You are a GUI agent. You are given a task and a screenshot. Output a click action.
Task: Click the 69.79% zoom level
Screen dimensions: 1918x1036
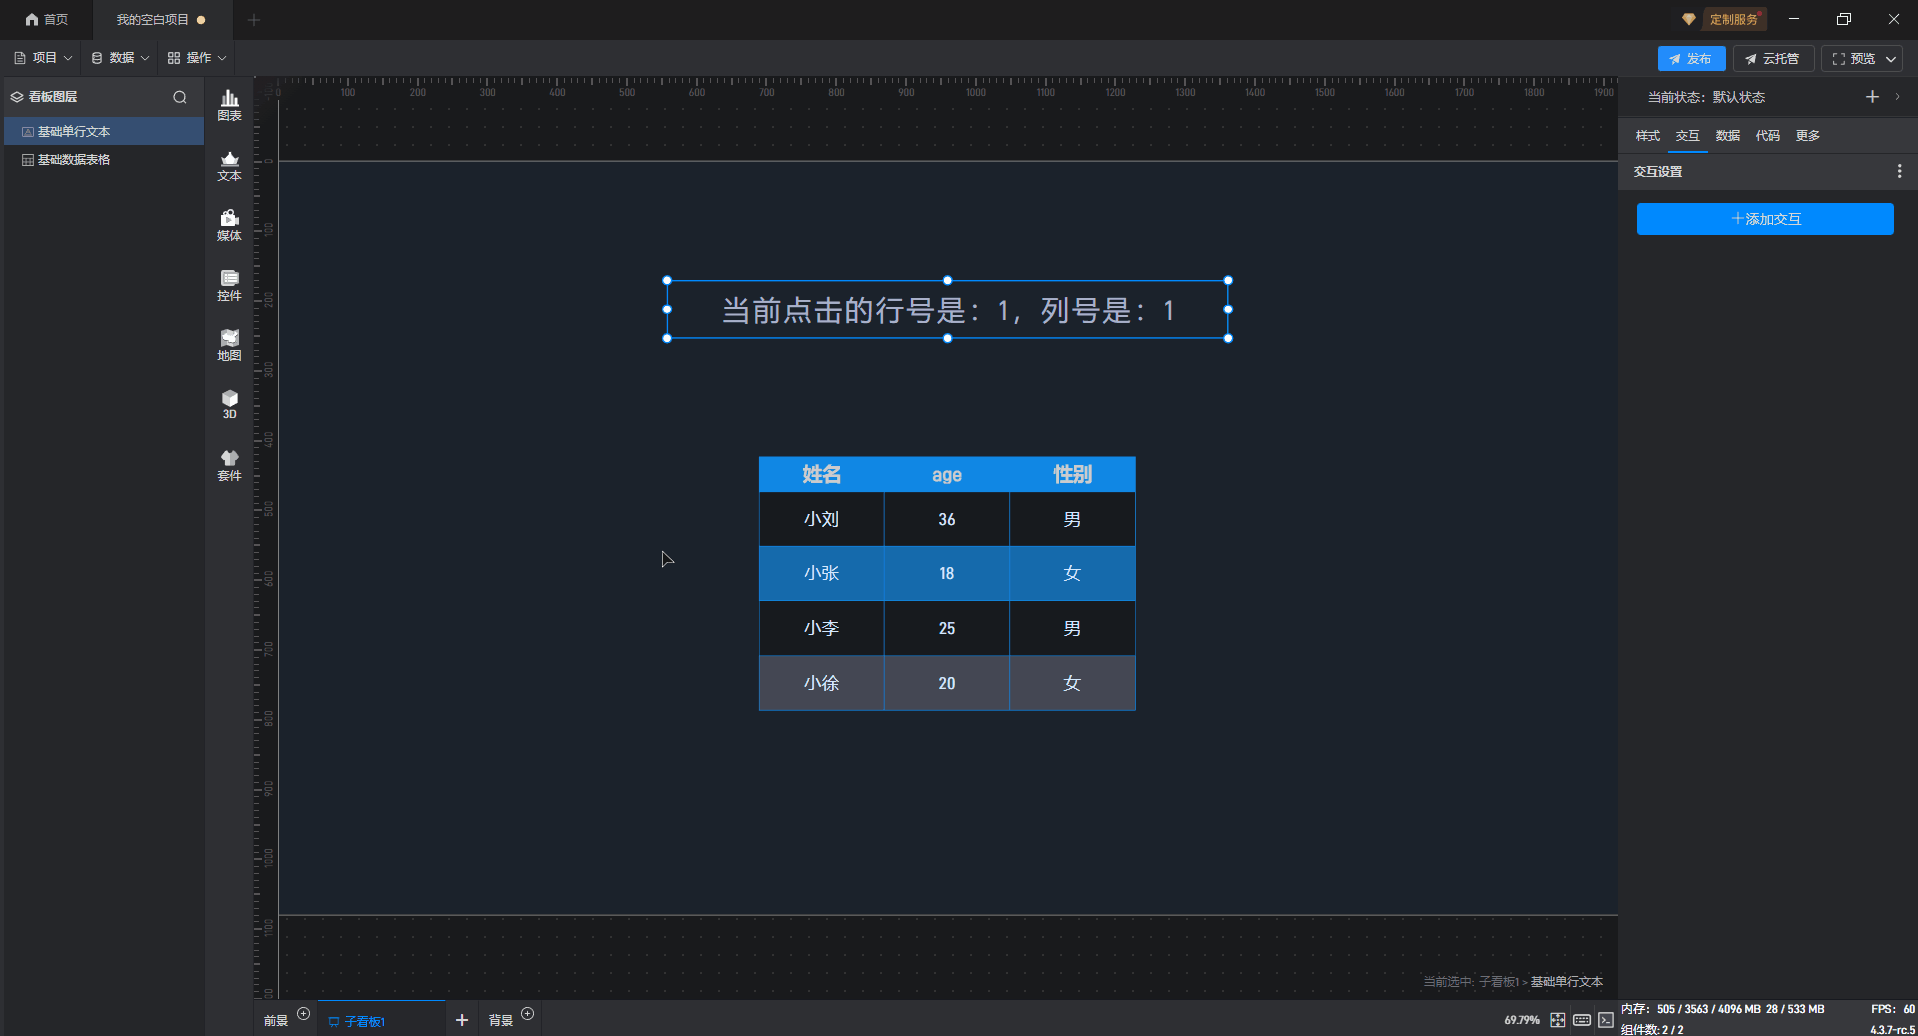point(1522,1020)
